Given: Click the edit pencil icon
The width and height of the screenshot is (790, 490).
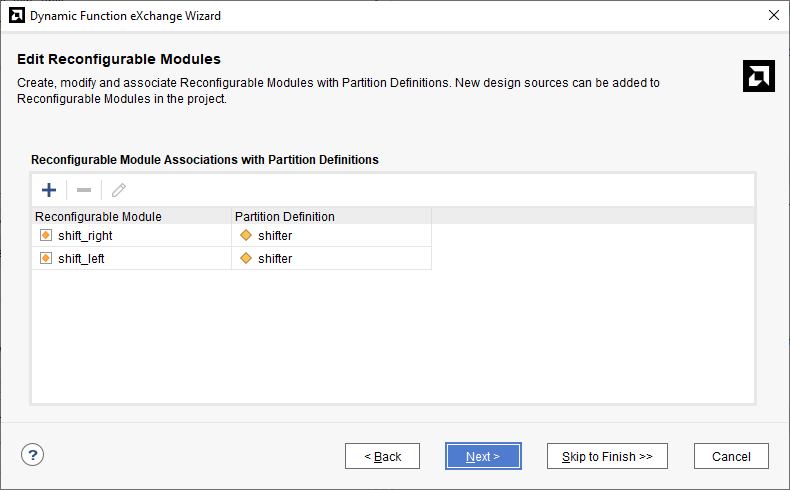Looking at the screenshot, I should [119, 190].
